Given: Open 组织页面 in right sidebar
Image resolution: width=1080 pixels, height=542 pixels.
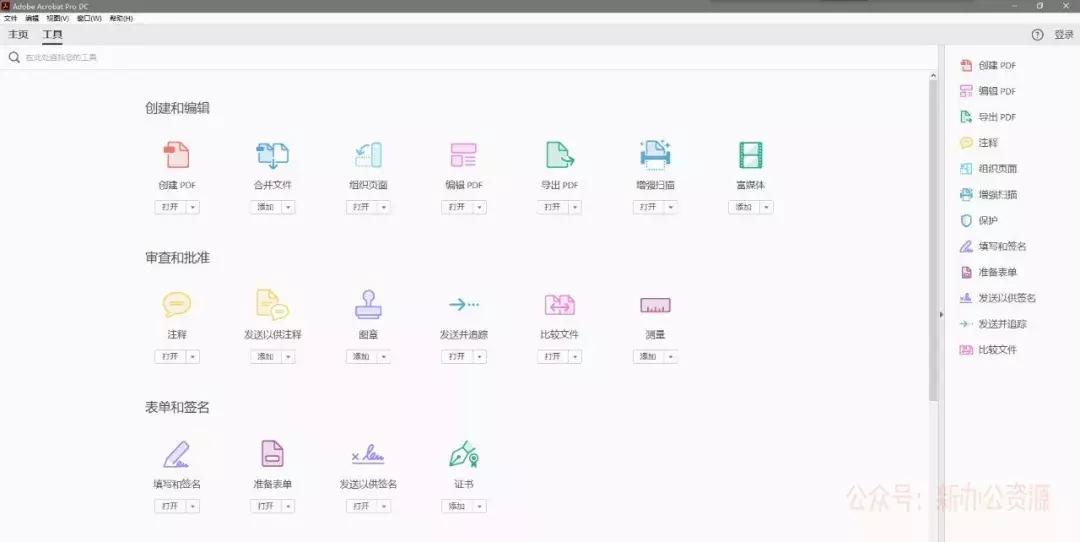Looking at the screenshot, I should (x=988, y=169).
